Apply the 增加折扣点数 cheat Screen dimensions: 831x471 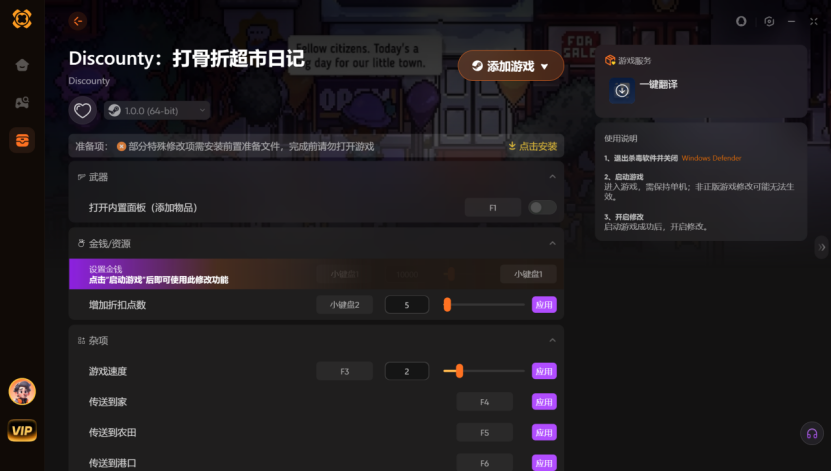click(x=544, y=305)
